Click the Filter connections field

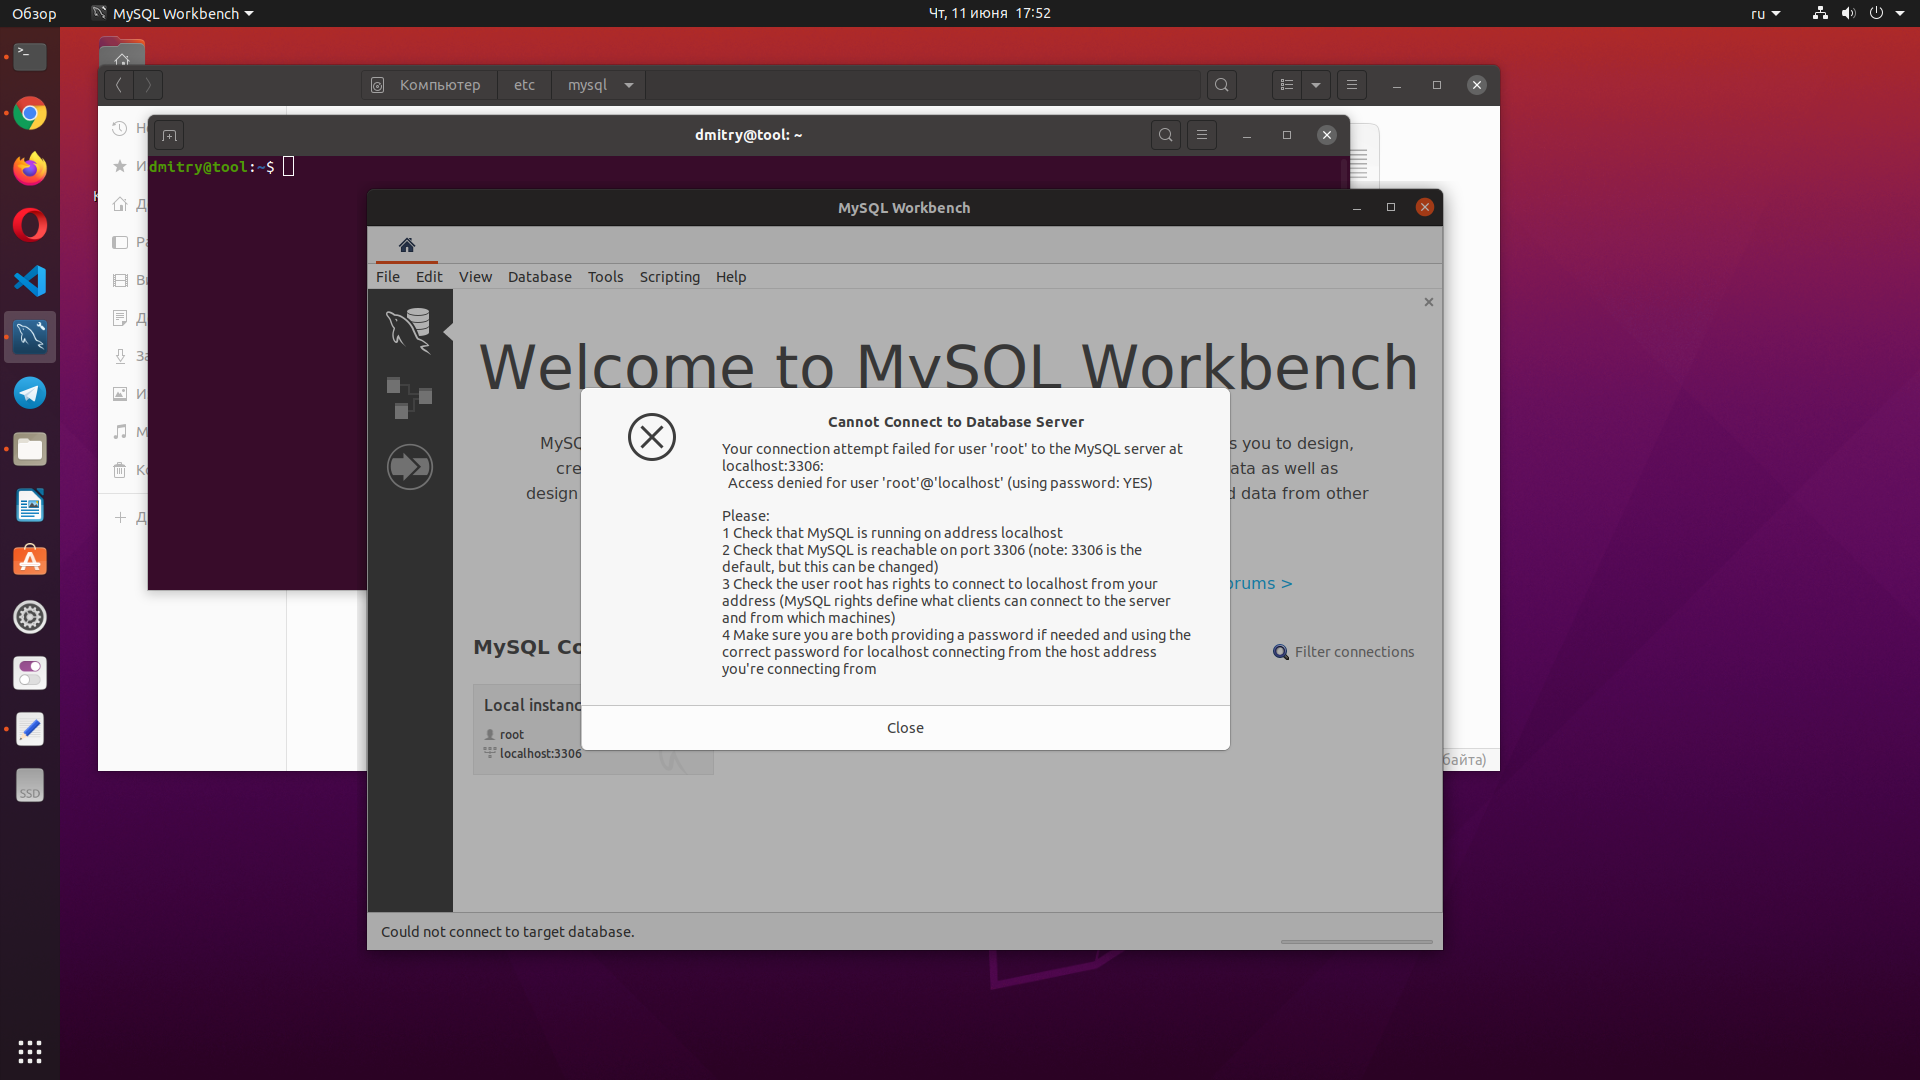pyautogui.click(x=1354, y=652)
